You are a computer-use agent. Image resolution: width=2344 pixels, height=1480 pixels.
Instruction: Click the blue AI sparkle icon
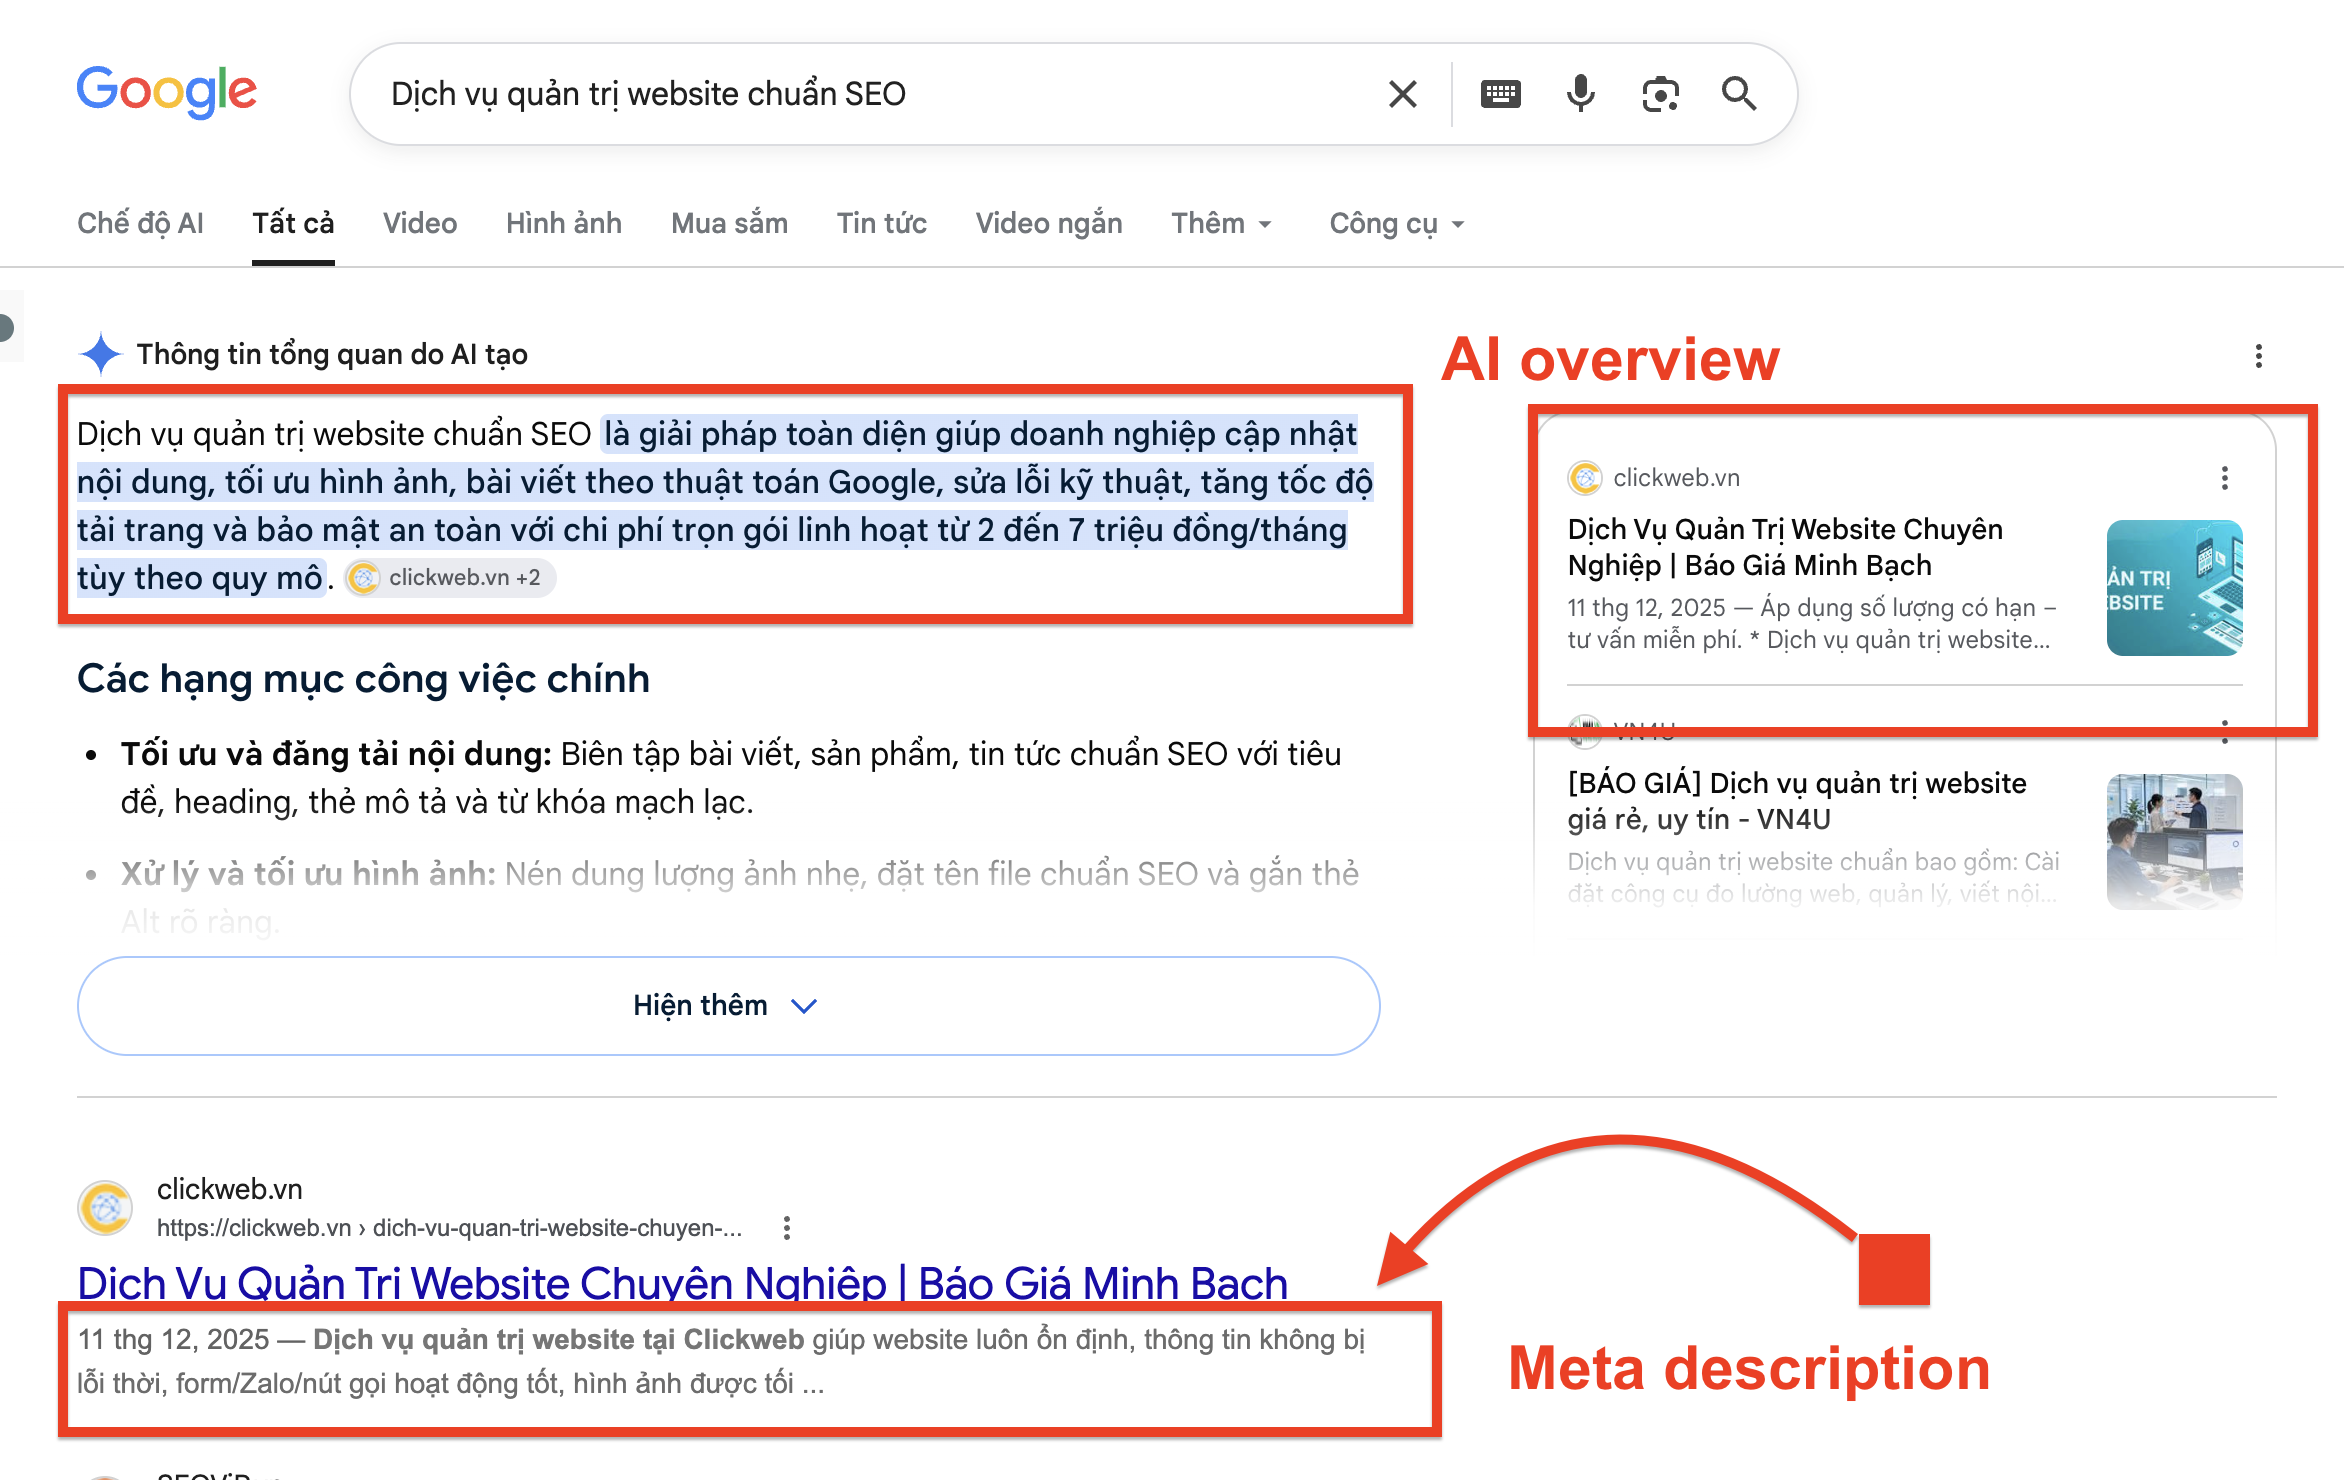(100, 354)
